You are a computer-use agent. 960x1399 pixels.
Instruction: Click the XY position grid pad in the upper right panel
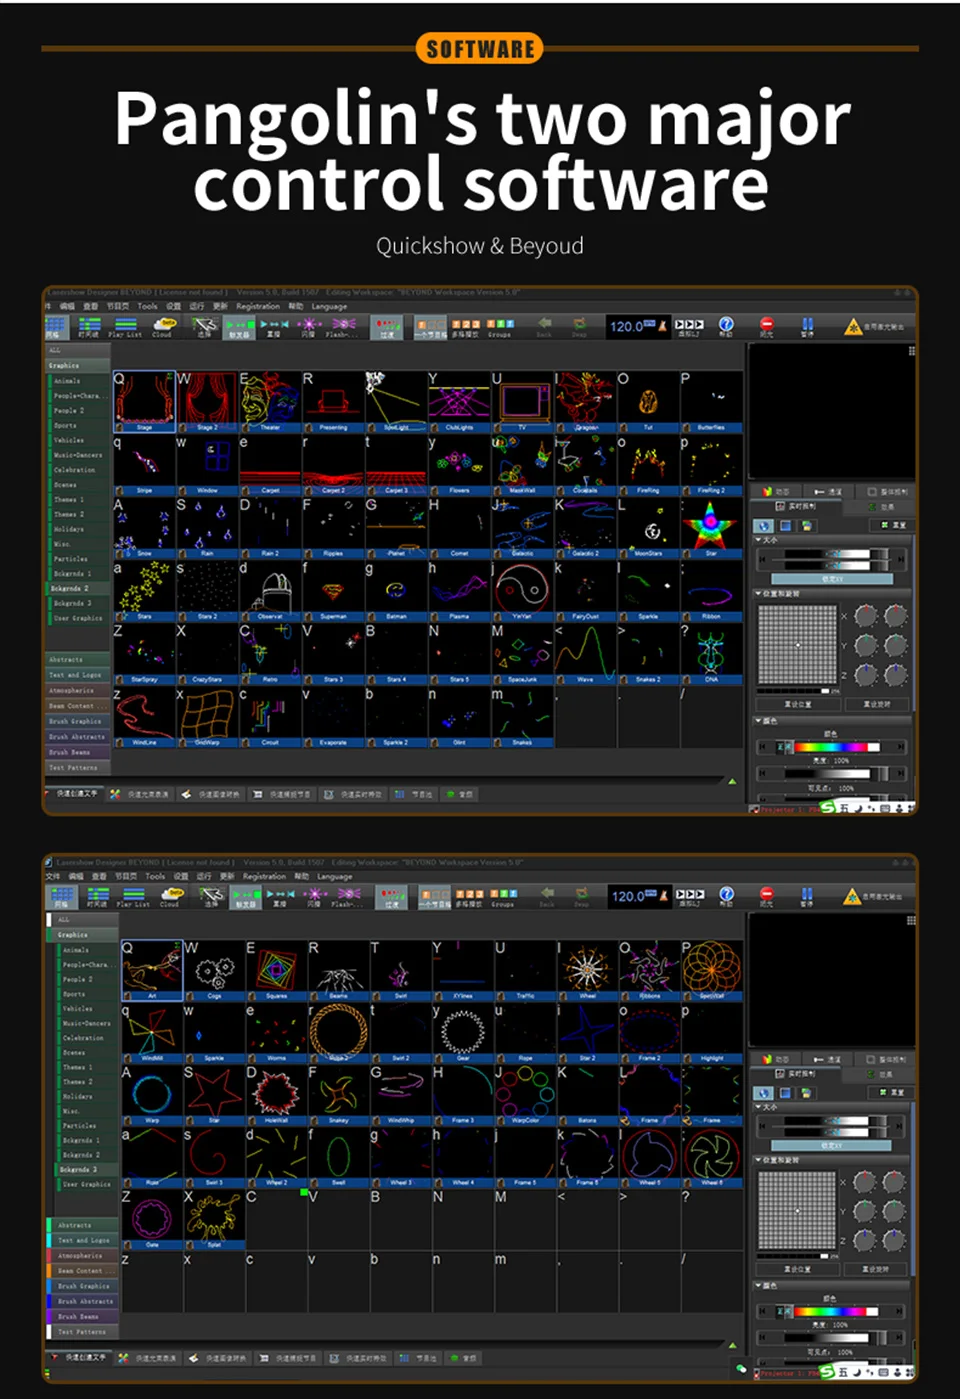(797, 644)
